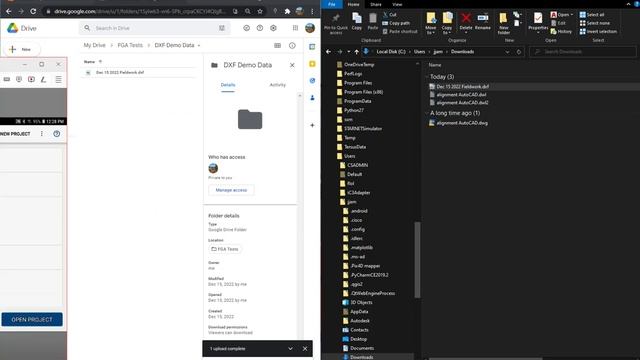
Task: Open Explorer address bar history dropdown
Action: 507,52
